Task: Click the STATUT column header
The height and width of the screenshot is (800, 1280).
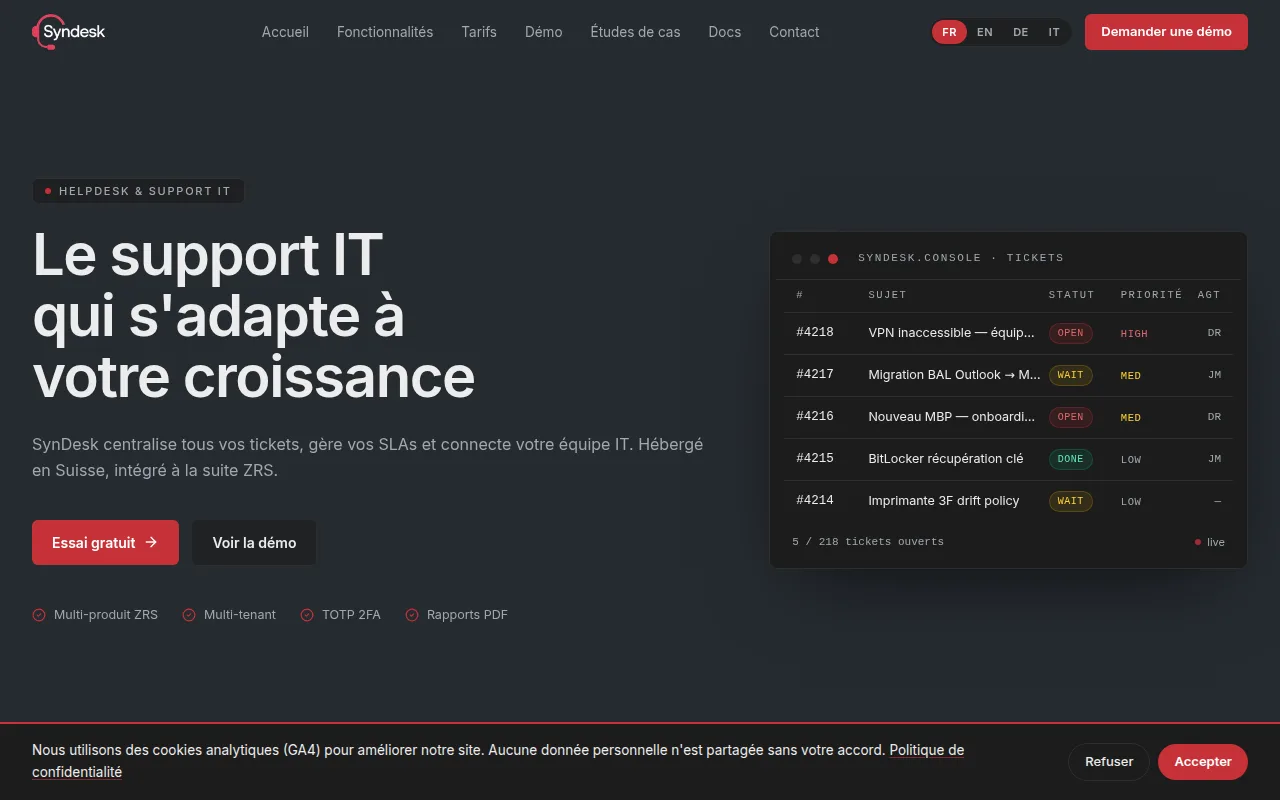Action: click(x=1071, y=295)
